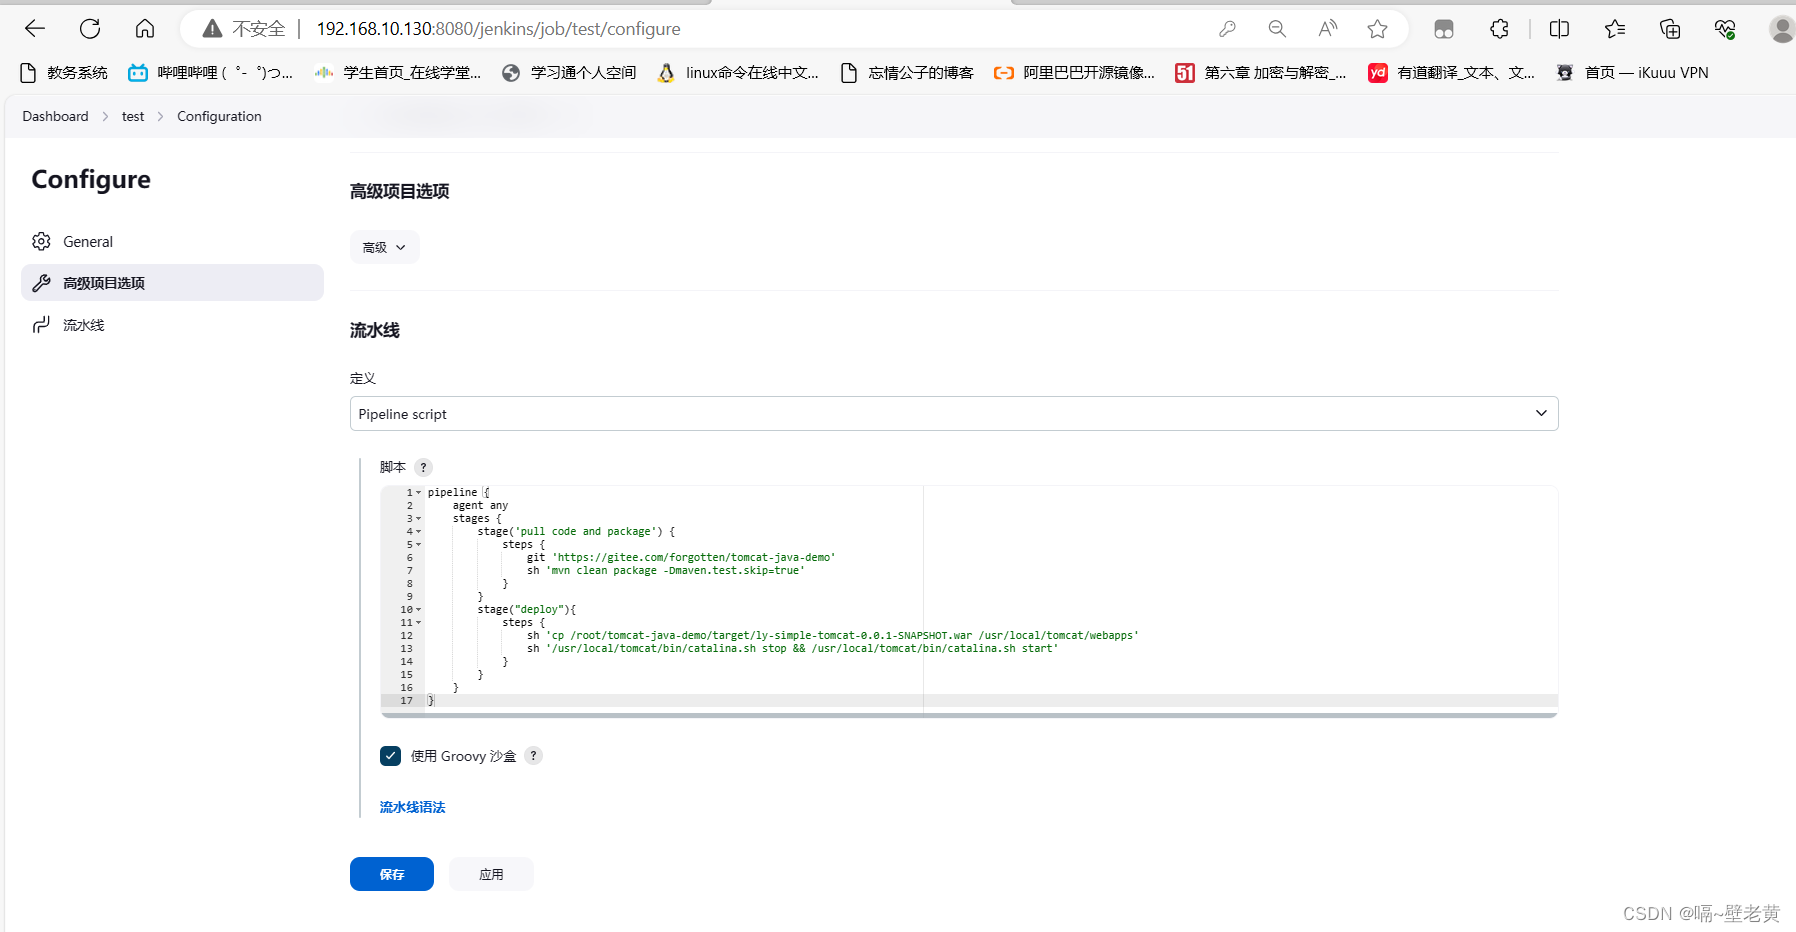The height and width of the screenshot is (932, 1796).
Task: Open the 流水线语法 link
Action: 412,807
